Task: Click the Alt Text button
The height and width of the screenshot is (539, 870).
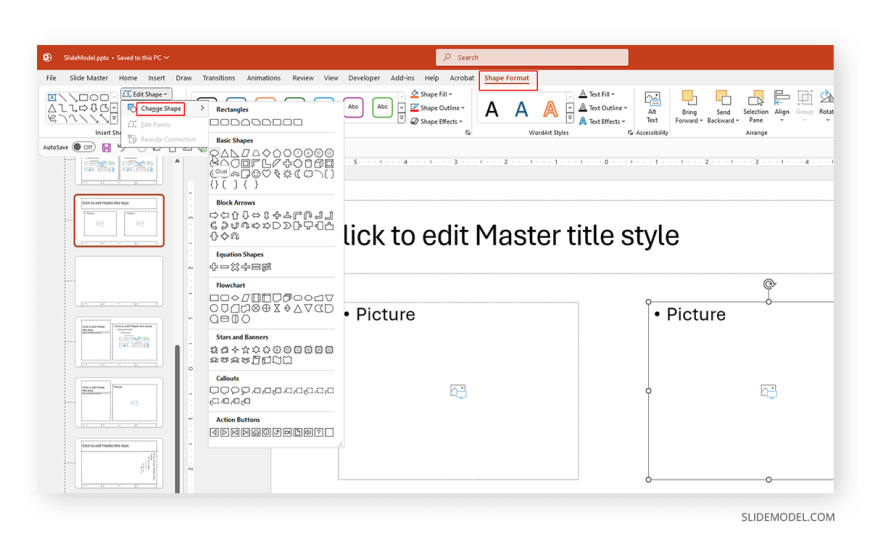Action: point(652,107)
